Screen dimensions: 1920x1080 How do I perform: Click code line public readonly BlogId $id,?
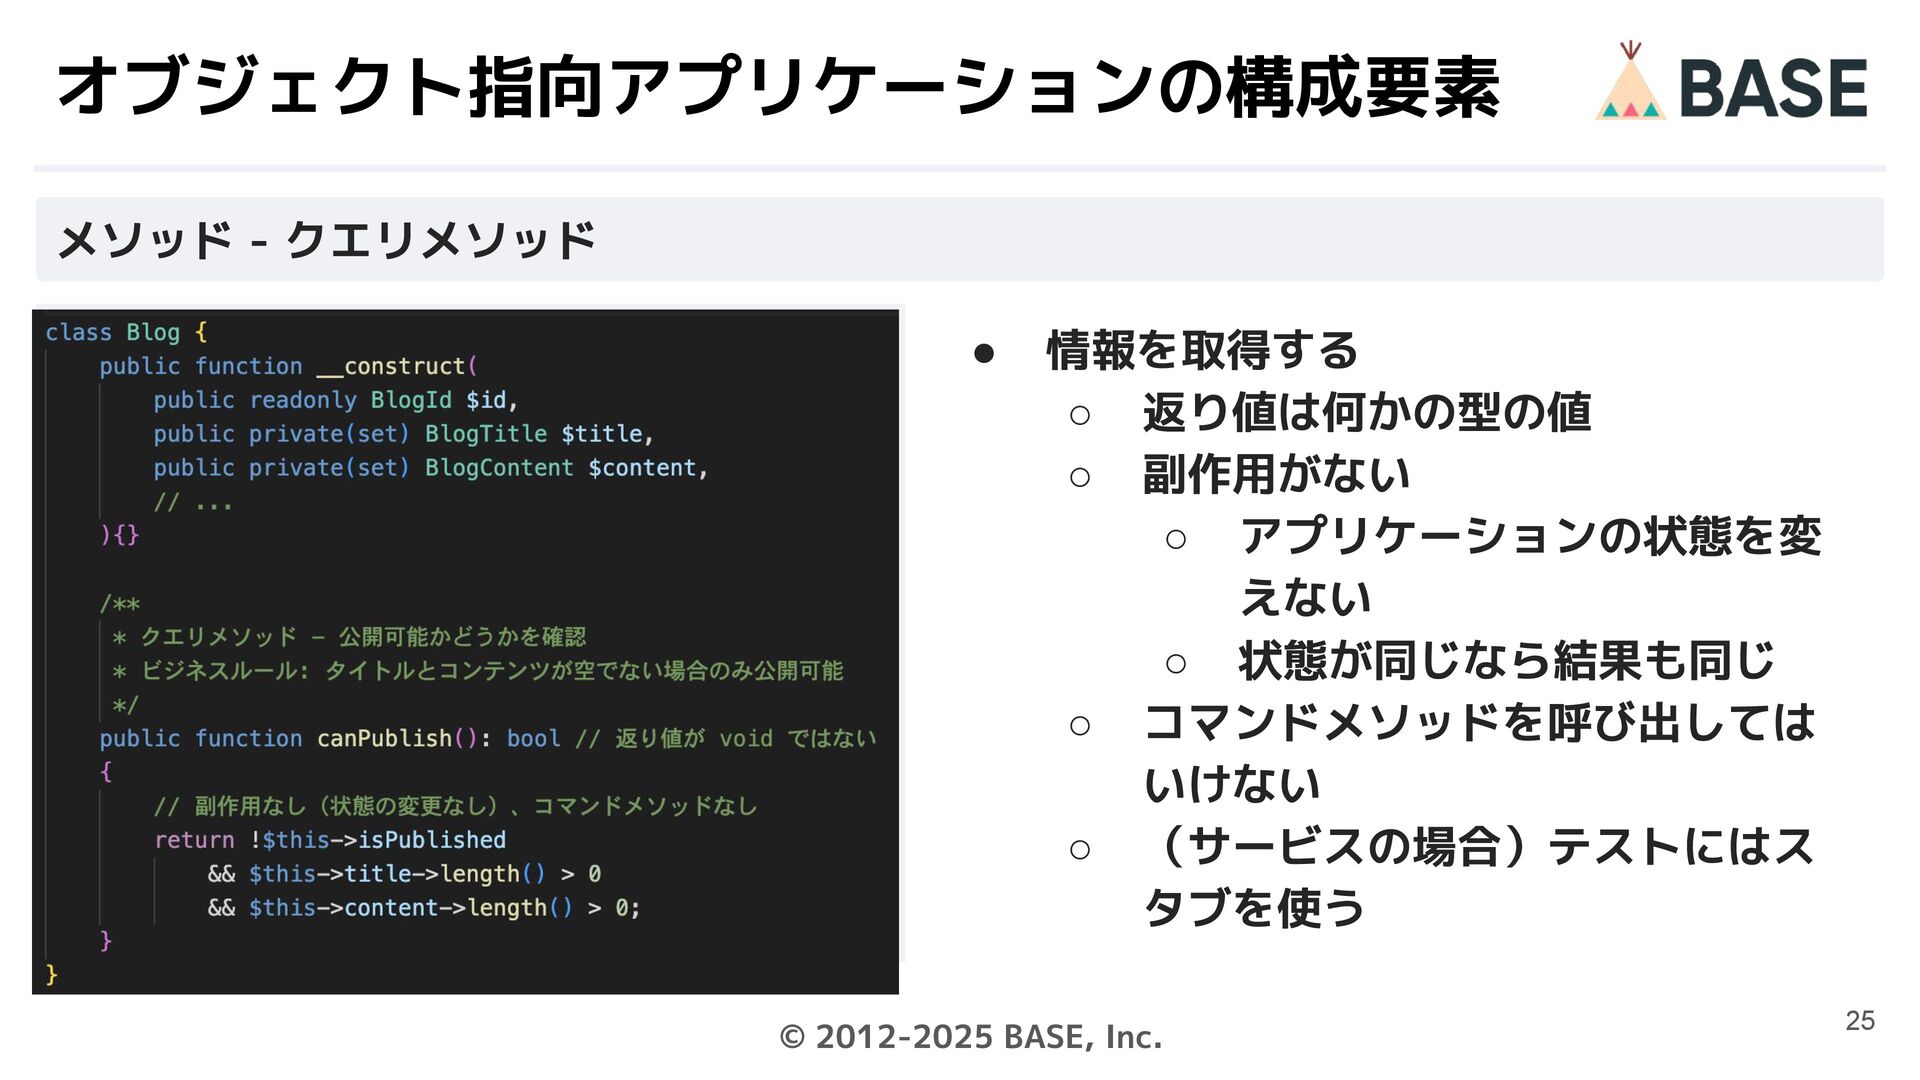pos(335,400)
